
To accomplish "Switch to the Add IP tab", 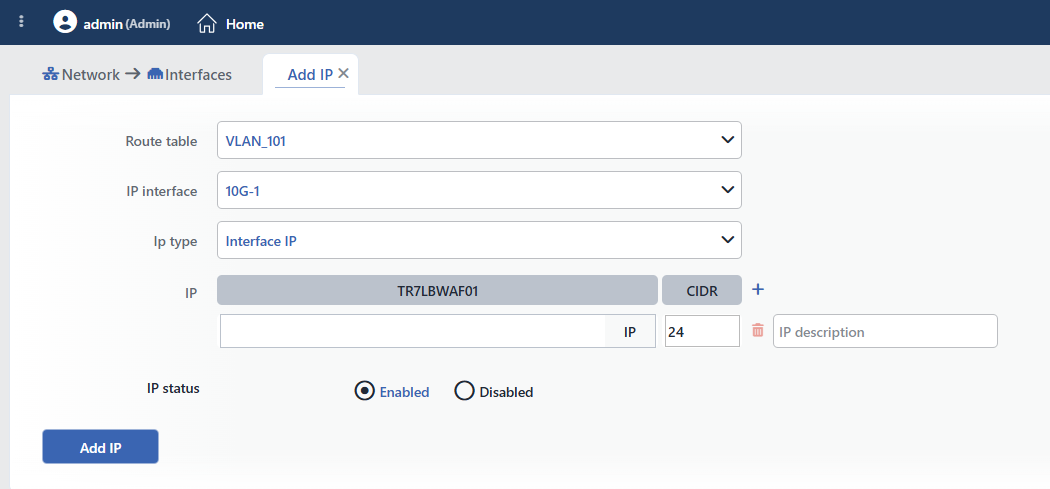I will (310, 74).
